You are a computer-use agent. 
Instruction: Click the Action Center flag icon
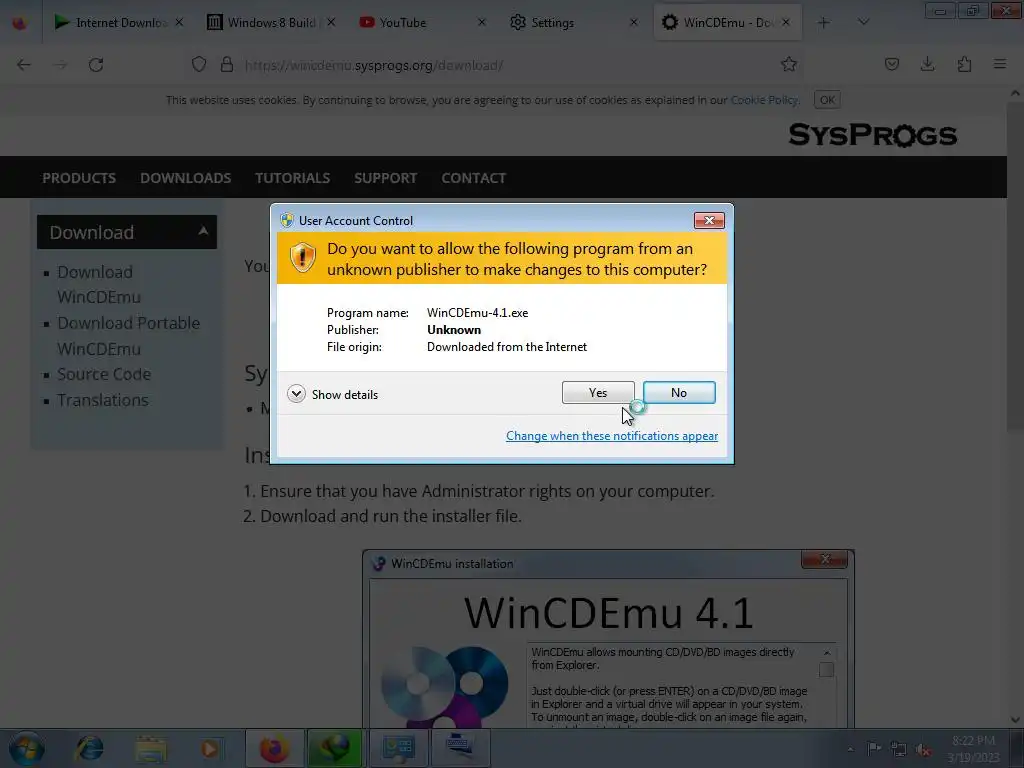pyautogui.click(x=874, y=749)
